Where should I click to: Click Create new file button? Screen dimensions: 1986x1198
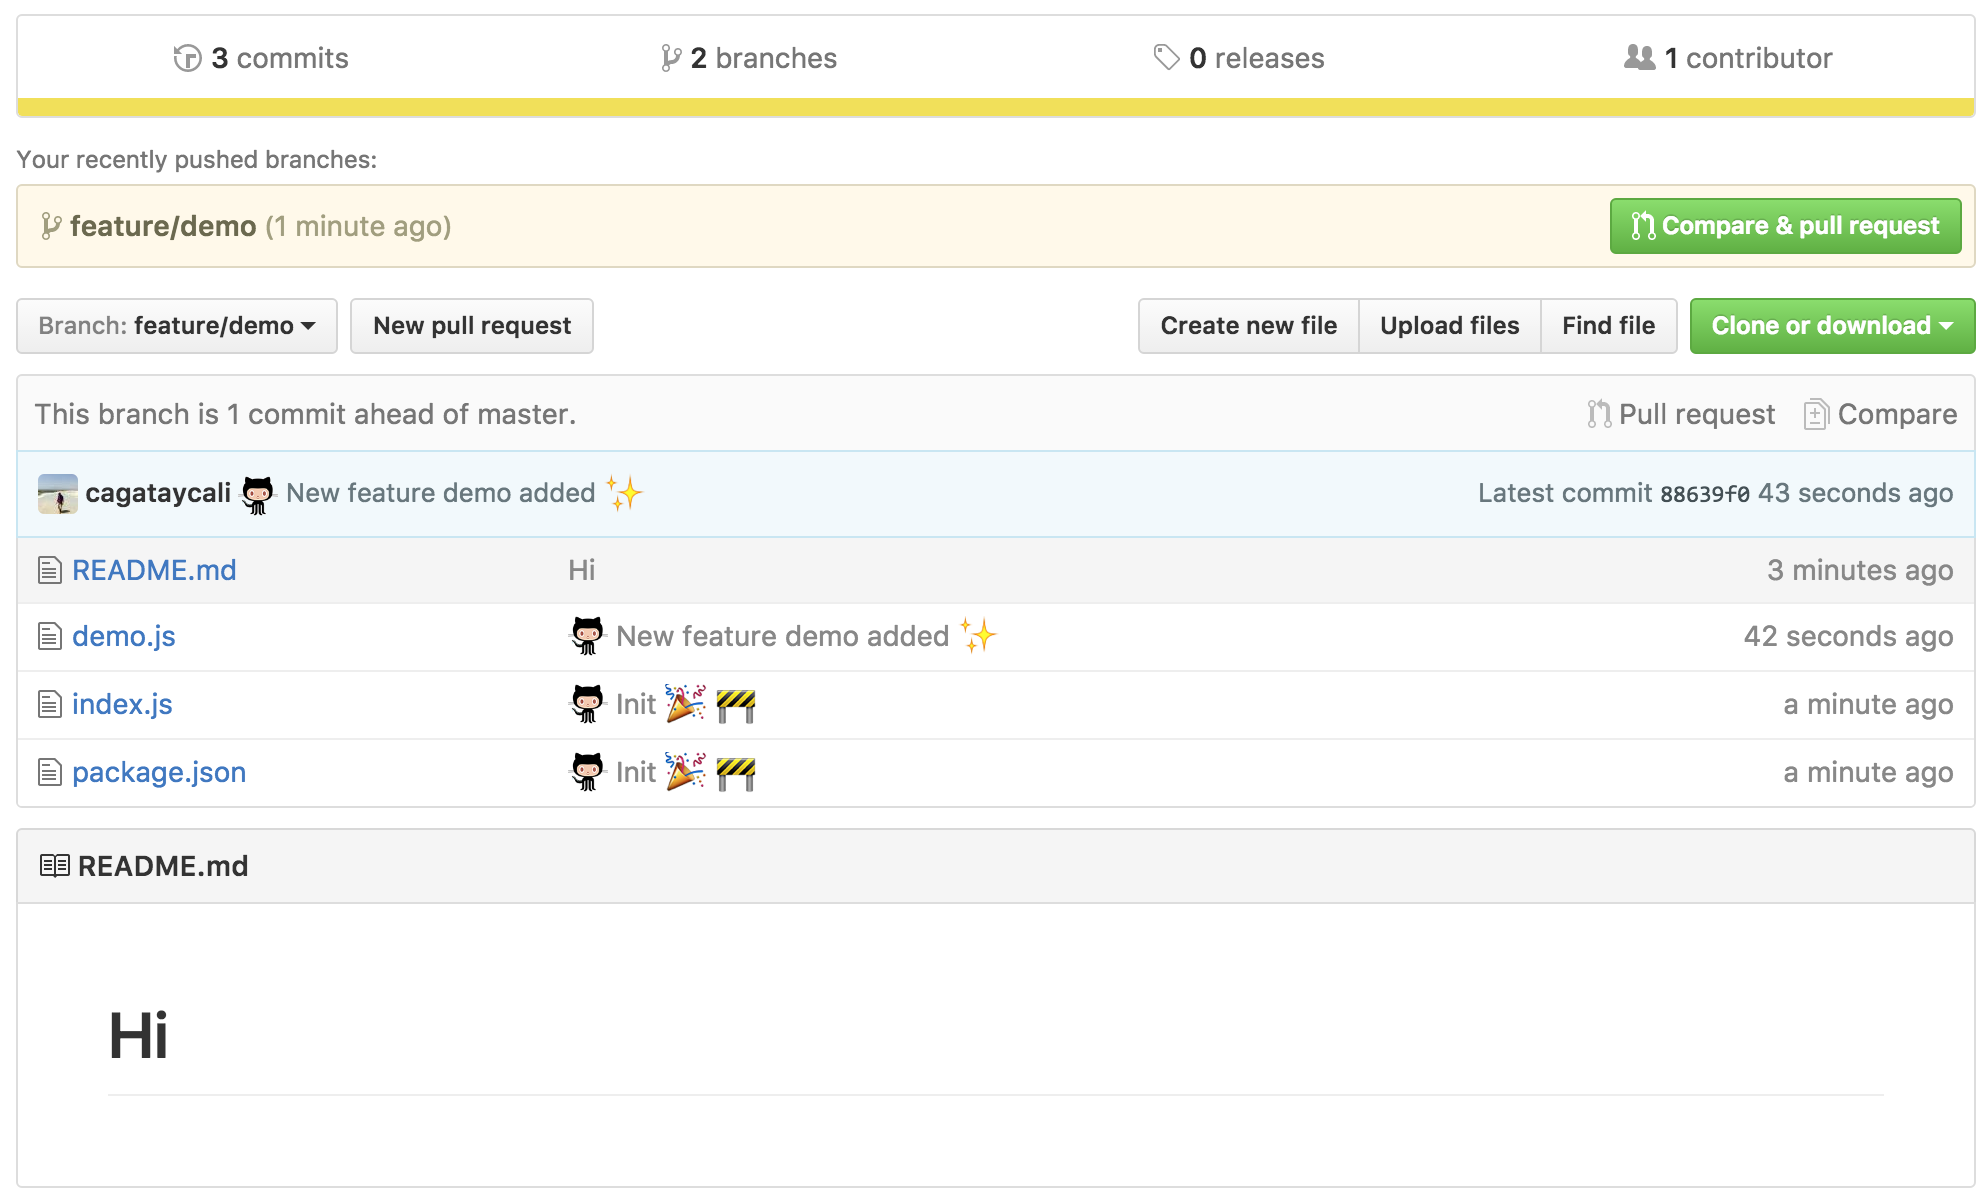[1248, 326]
